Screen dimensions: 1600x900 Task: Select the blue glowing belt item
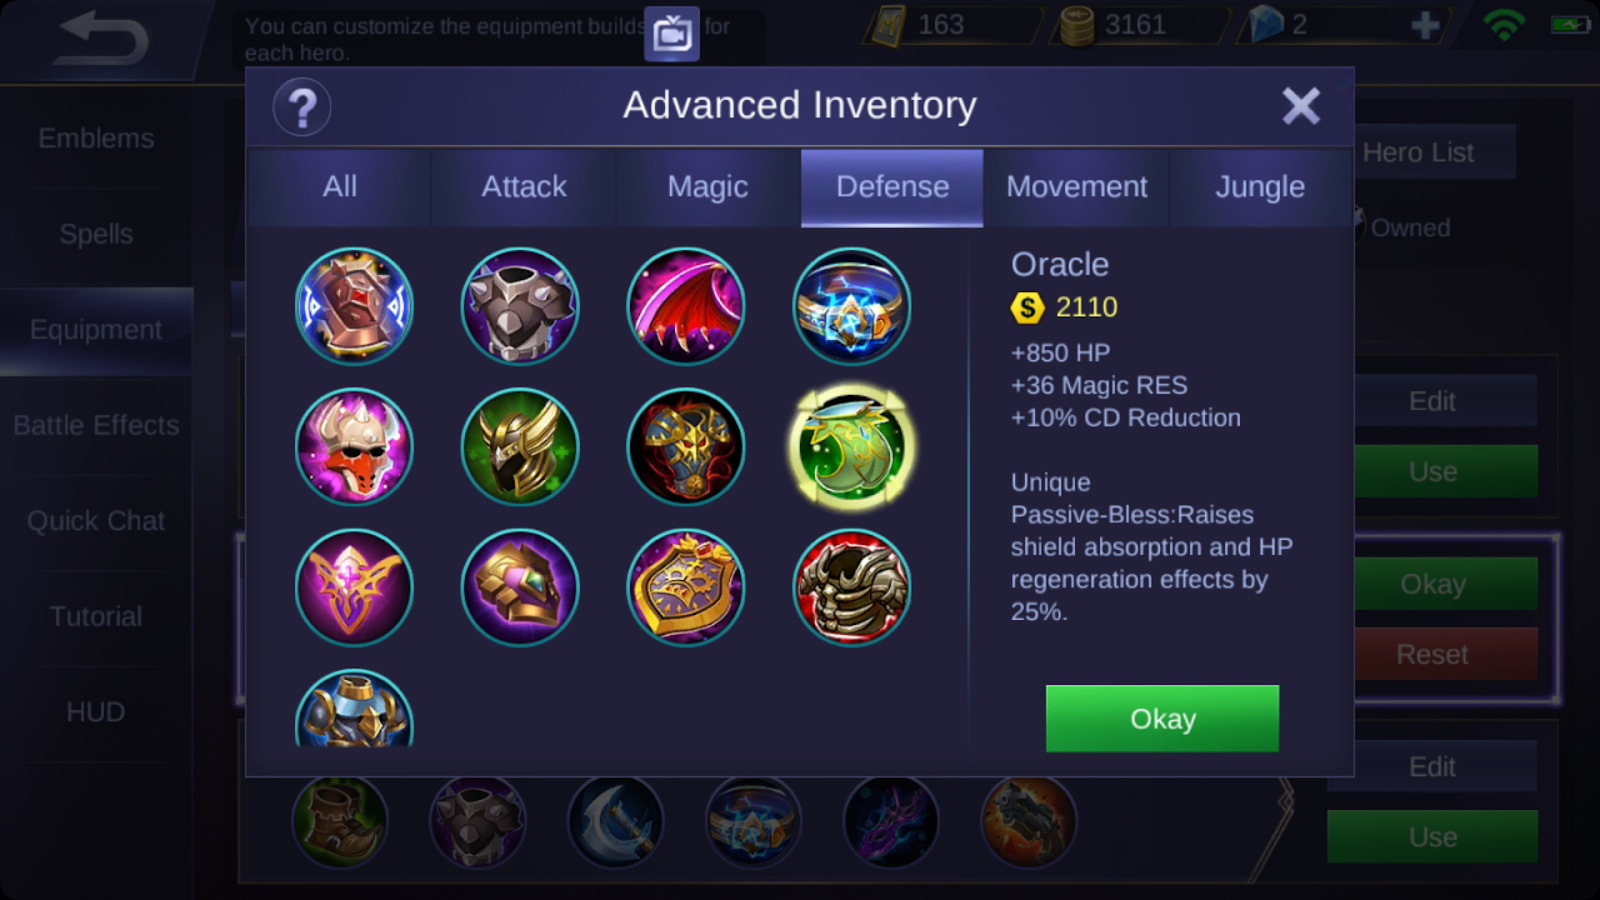coord(851,306)
